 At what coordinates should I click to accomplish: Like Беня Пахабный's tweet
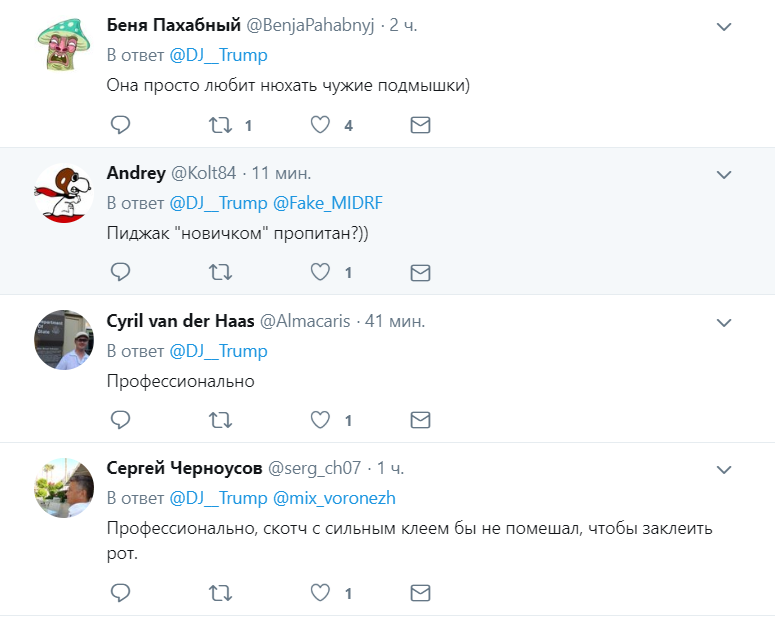(320, 125)
